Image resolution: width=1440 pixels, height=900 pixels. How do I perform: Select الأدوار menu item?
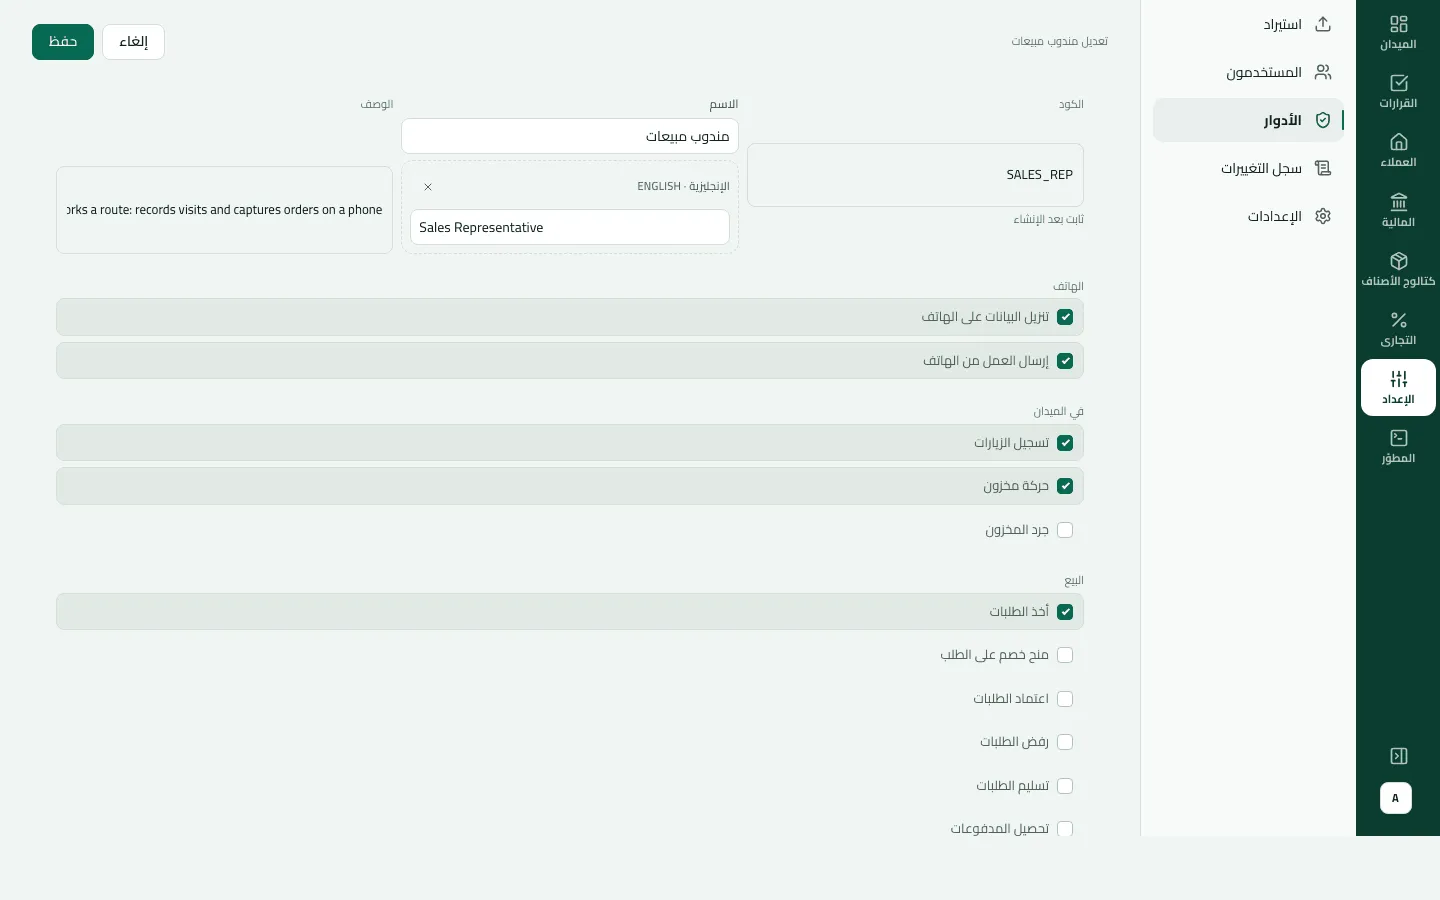click(x=1248, y=120)
